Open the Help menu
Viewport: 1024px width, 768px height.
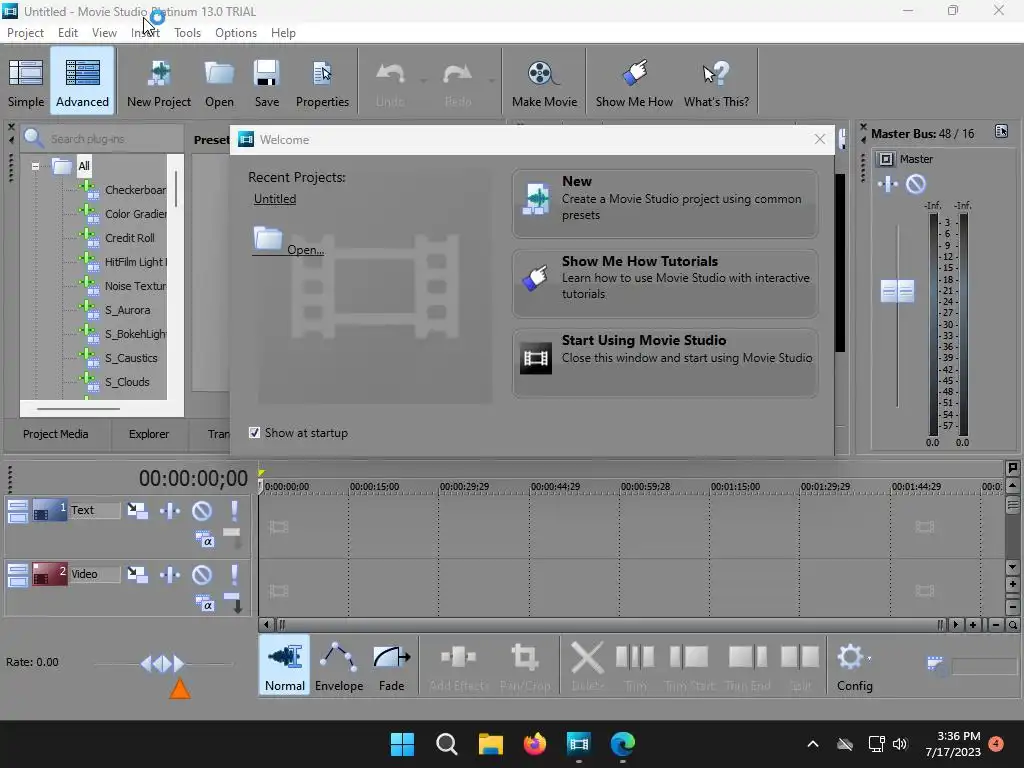click(283, 33)
